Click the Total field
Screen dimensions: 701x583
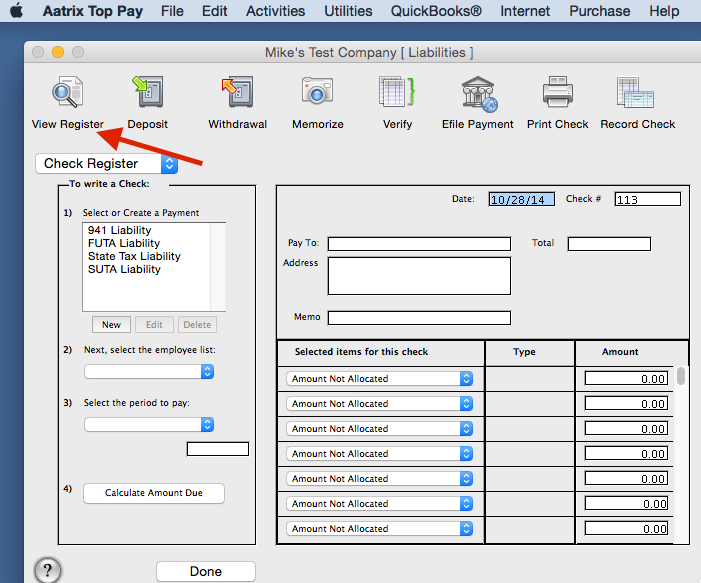coord(609,244)
